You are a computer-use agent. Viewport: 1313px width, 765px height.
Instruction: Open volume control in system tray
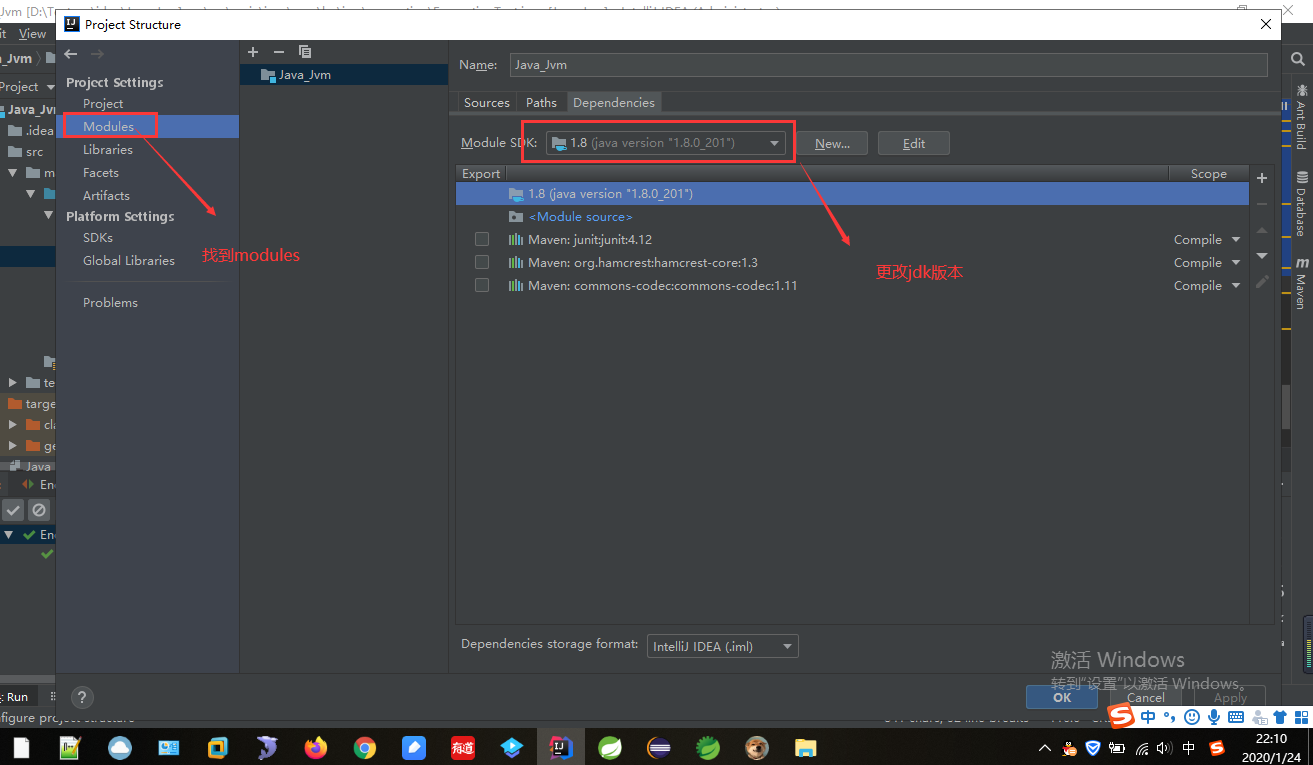click(1164, 748)
